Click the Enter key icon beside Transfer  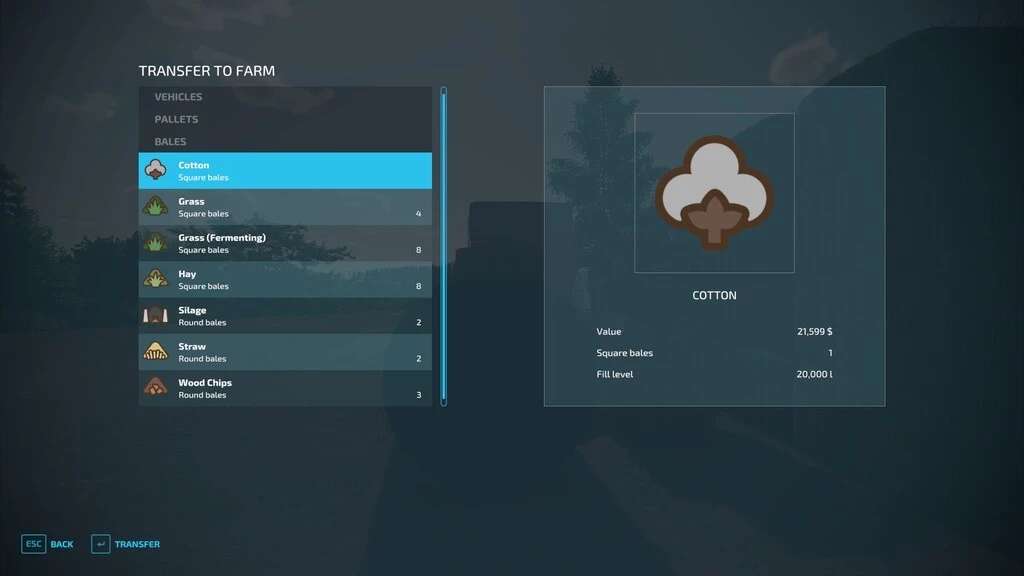pos(100,544)
